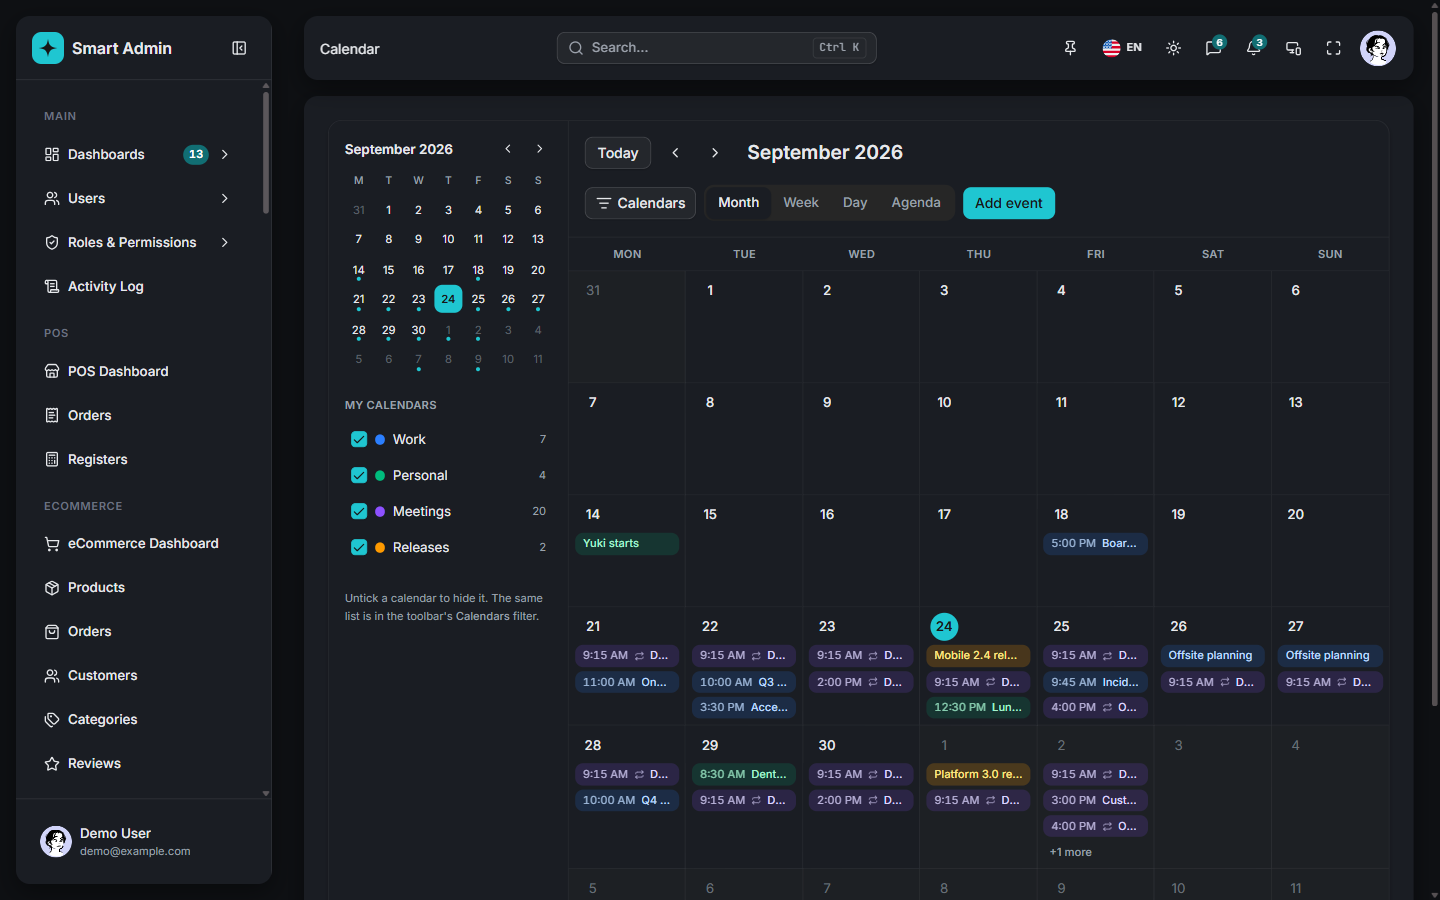Expand the Dashboards menu chevron

[225, 154]
